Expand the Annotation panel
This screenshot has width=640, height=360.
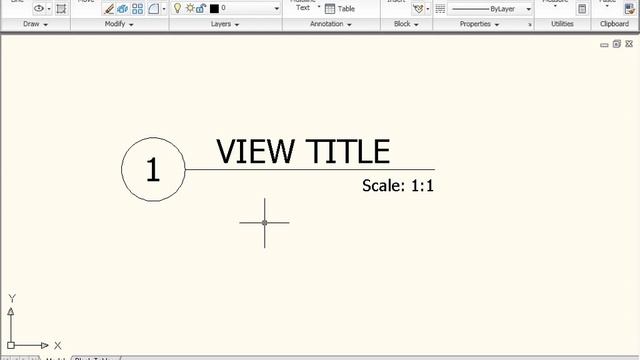tap(331, 24)
